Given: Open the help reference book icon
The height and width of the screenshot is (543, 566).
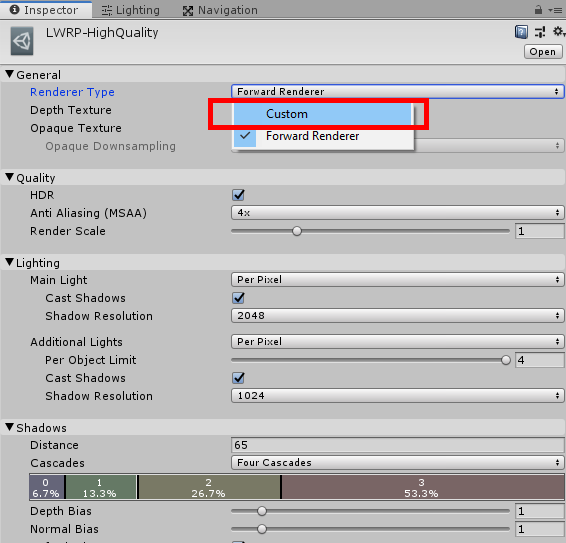Looking at the screenshot, I should (x=521, y=32).
